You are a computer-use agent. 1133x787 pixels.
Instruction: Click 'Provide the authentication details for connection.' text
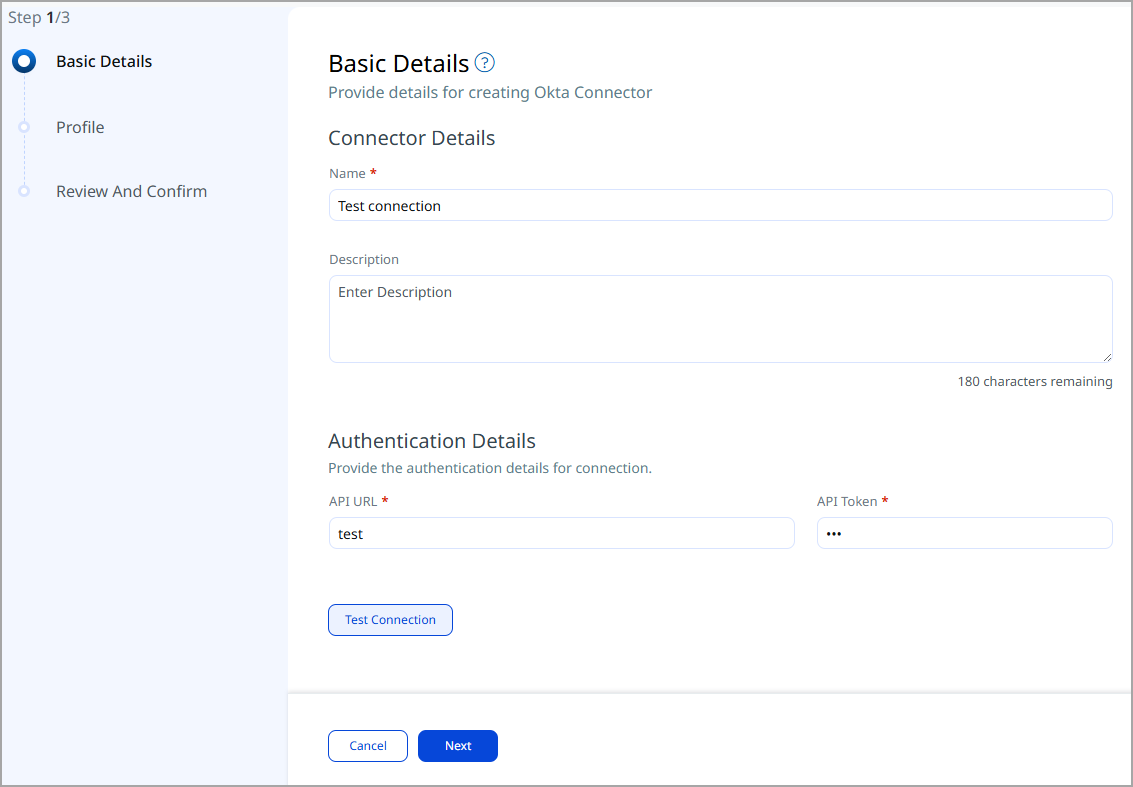click(x=490, y=468)
